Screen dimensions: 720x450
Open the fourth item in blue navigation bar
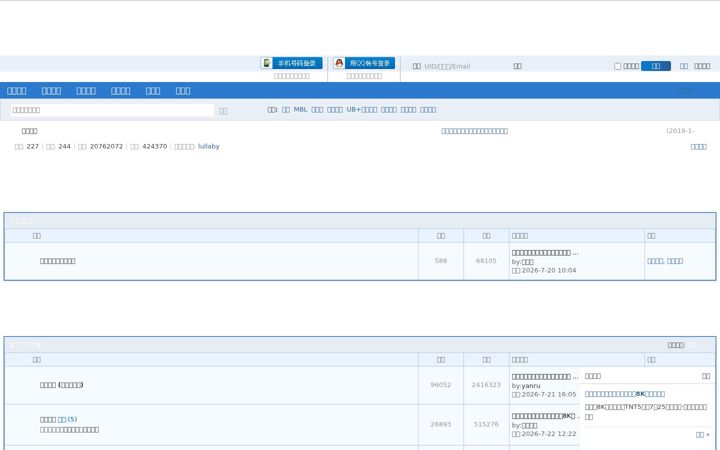click(x=121, y=91)
